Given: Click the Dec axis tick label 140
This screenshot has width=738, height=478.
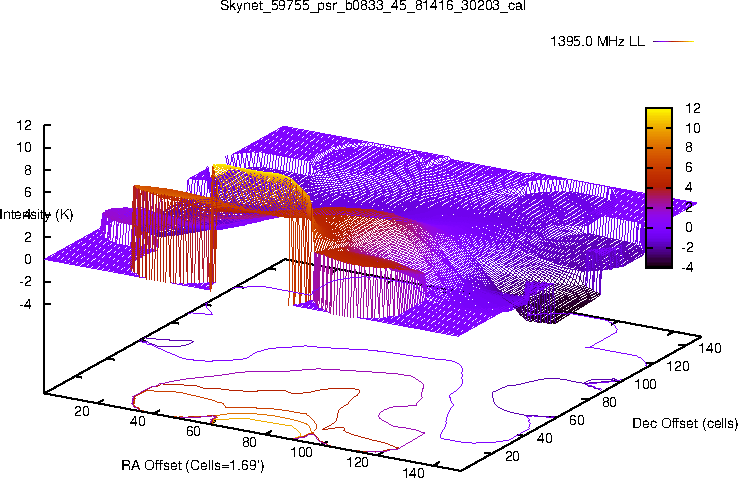Looking at the screenshot, I should click(710, 348).
